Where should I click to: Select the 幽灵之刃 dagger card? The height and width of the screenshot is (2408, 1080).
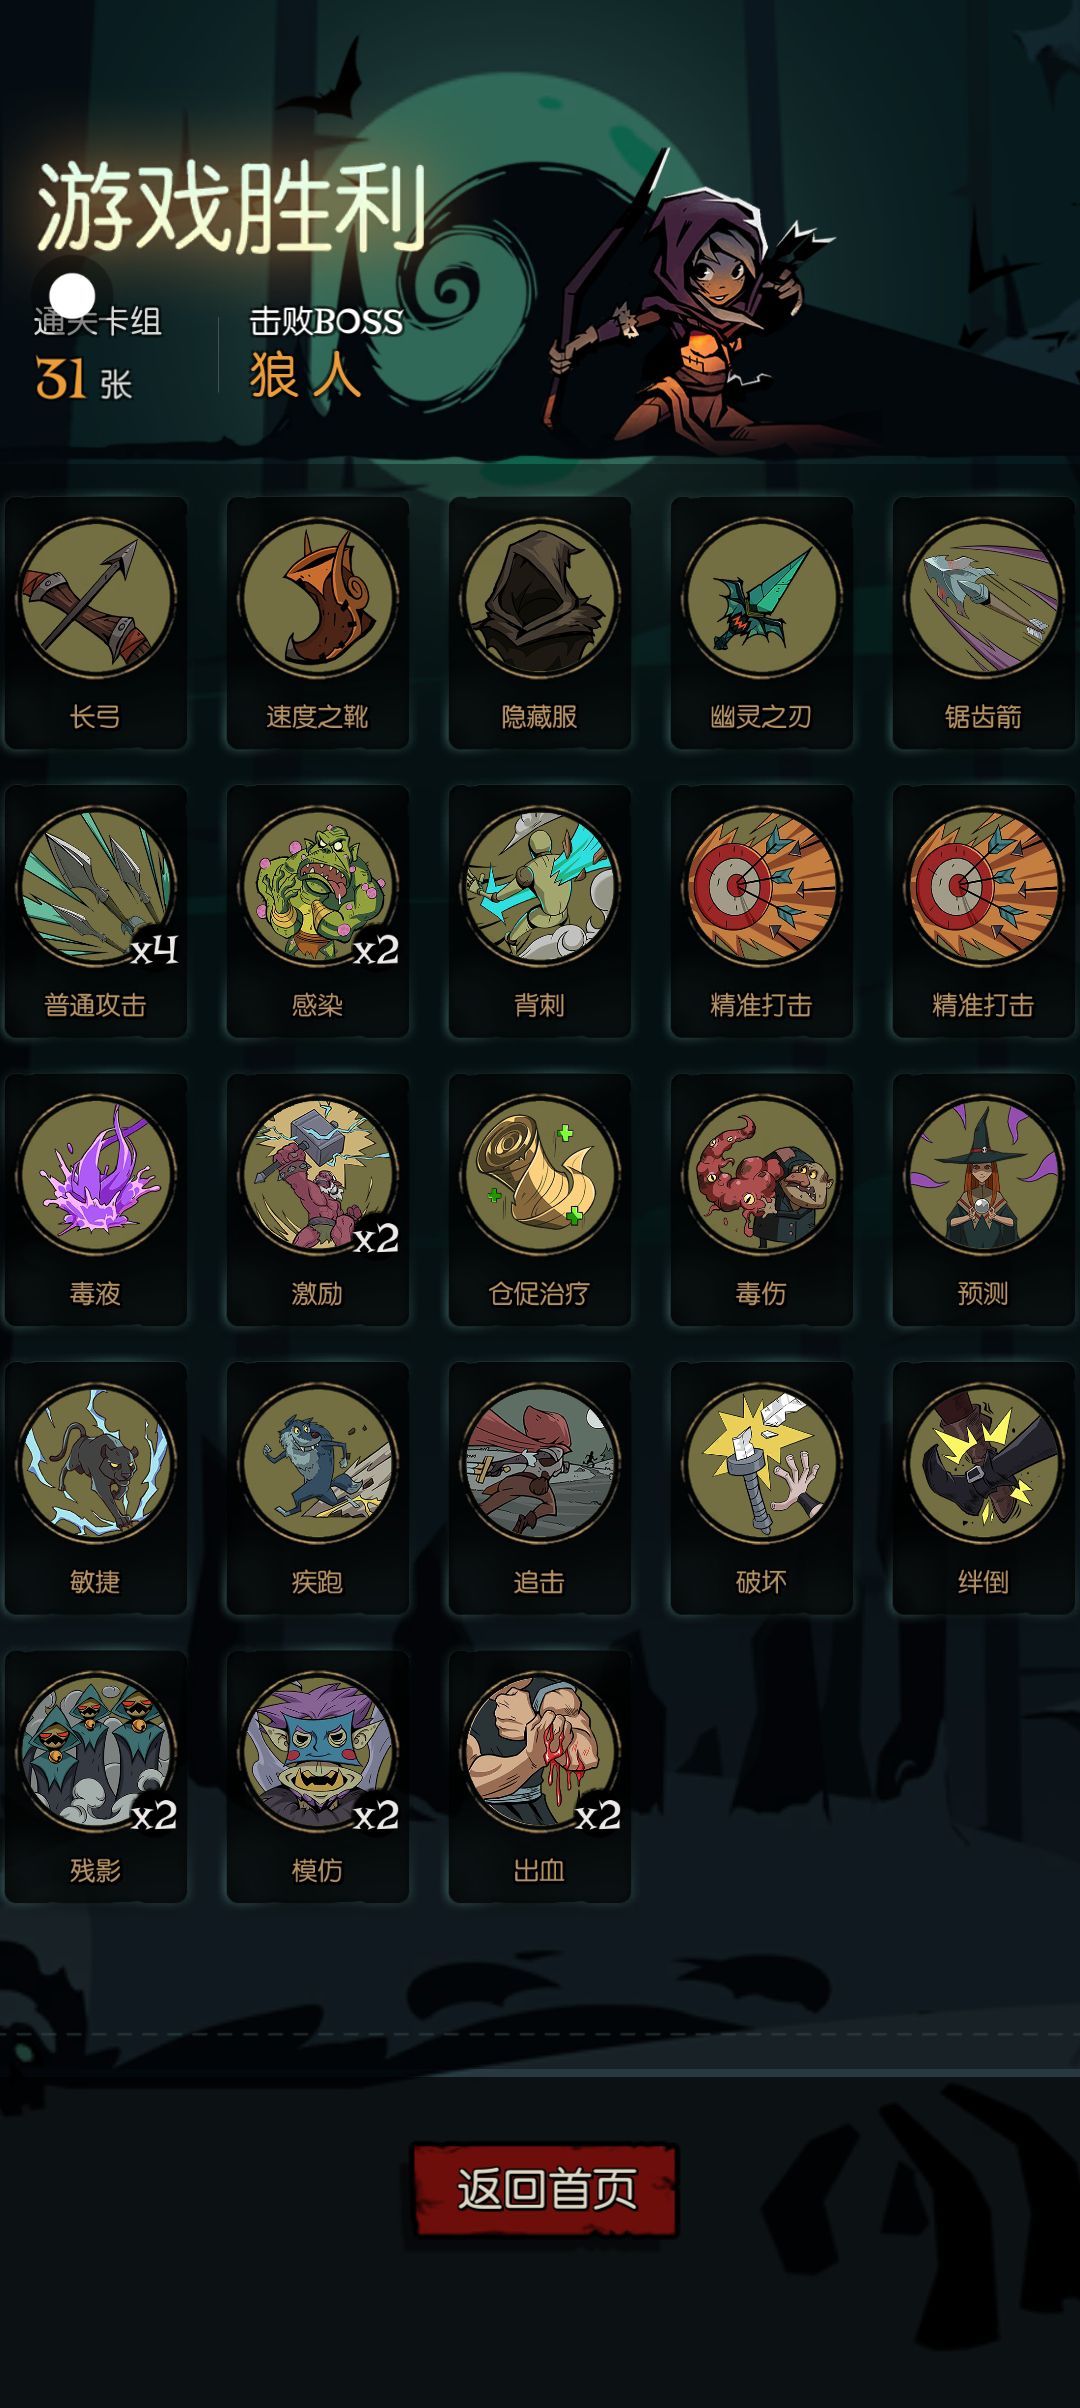click(x=762, y=597)
